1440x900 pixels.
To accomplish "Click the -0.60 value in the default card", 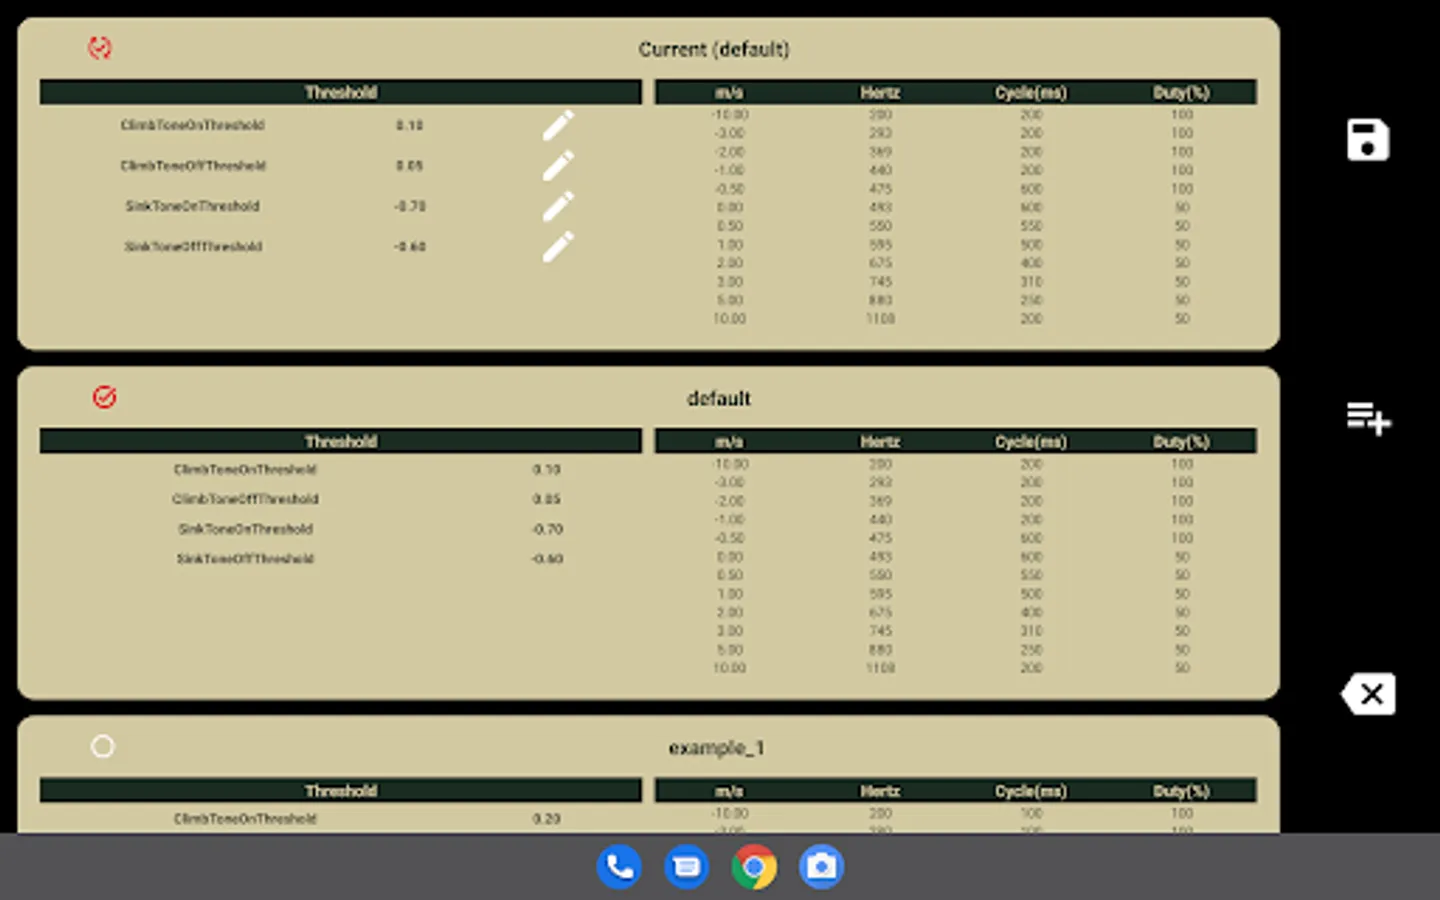I will tap(546, 559).
